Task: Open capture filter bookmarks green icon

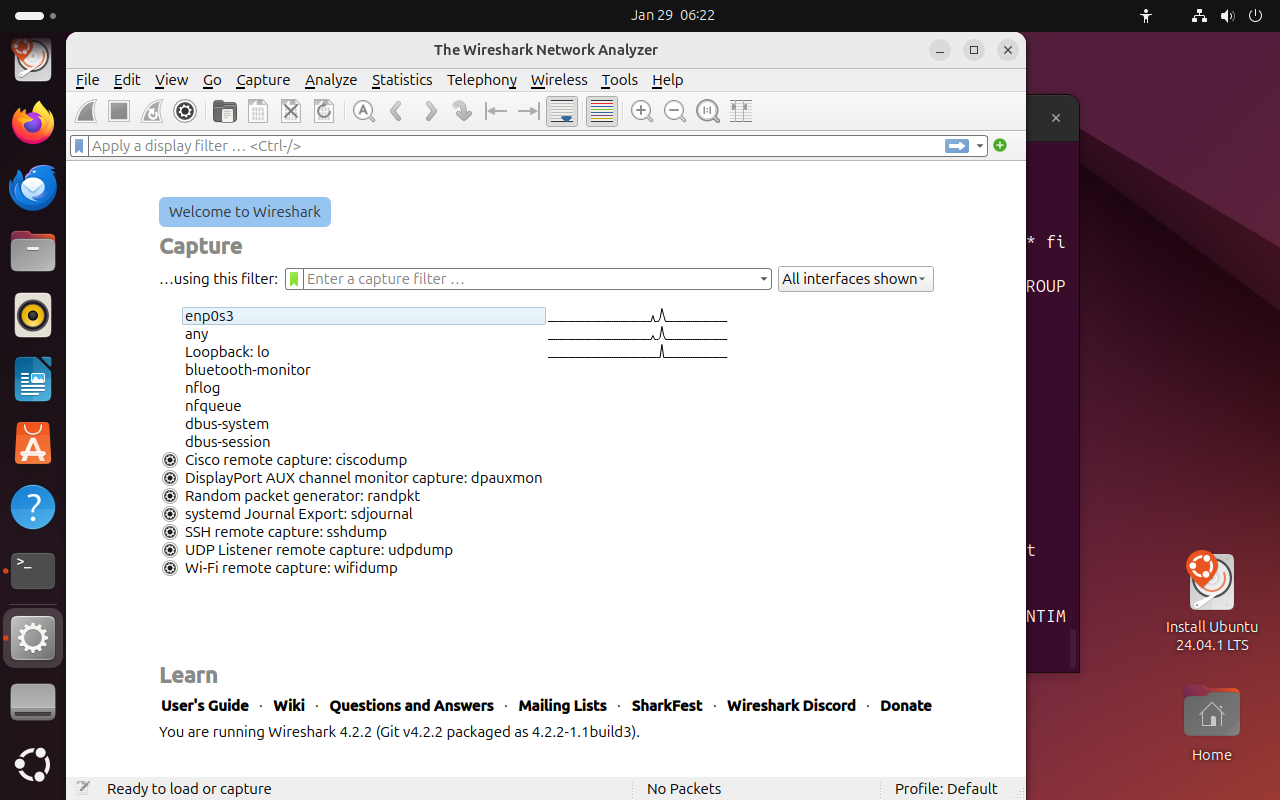Action: click(x=294, y=279)
